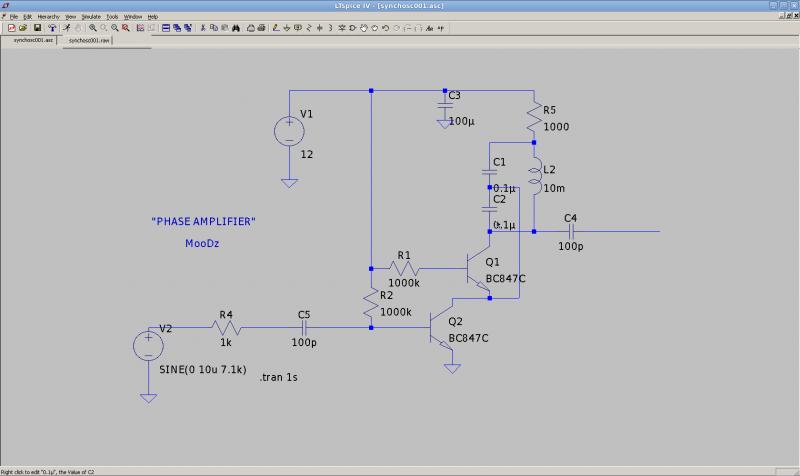Click the R5 value 1000
This screenshot has width=800, height=476.
click(556, 127)
